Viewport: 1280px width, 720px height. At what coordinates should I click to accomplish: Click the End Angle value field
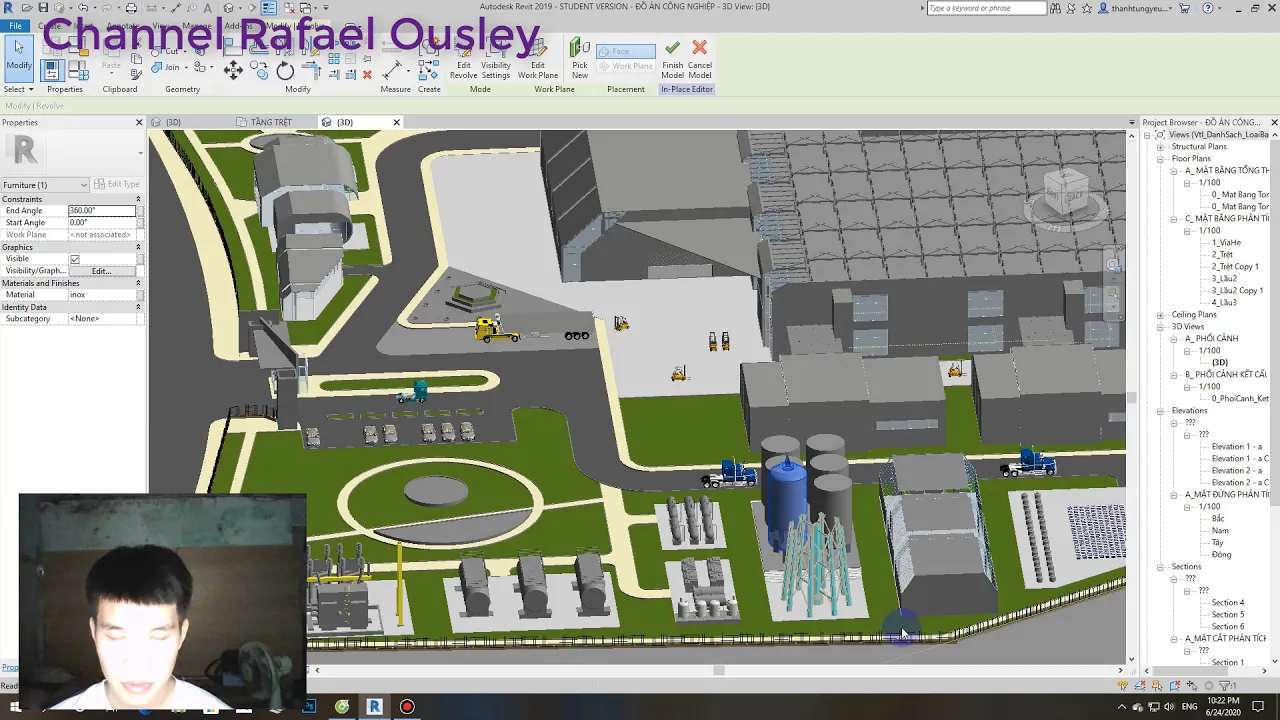point(101,211)
